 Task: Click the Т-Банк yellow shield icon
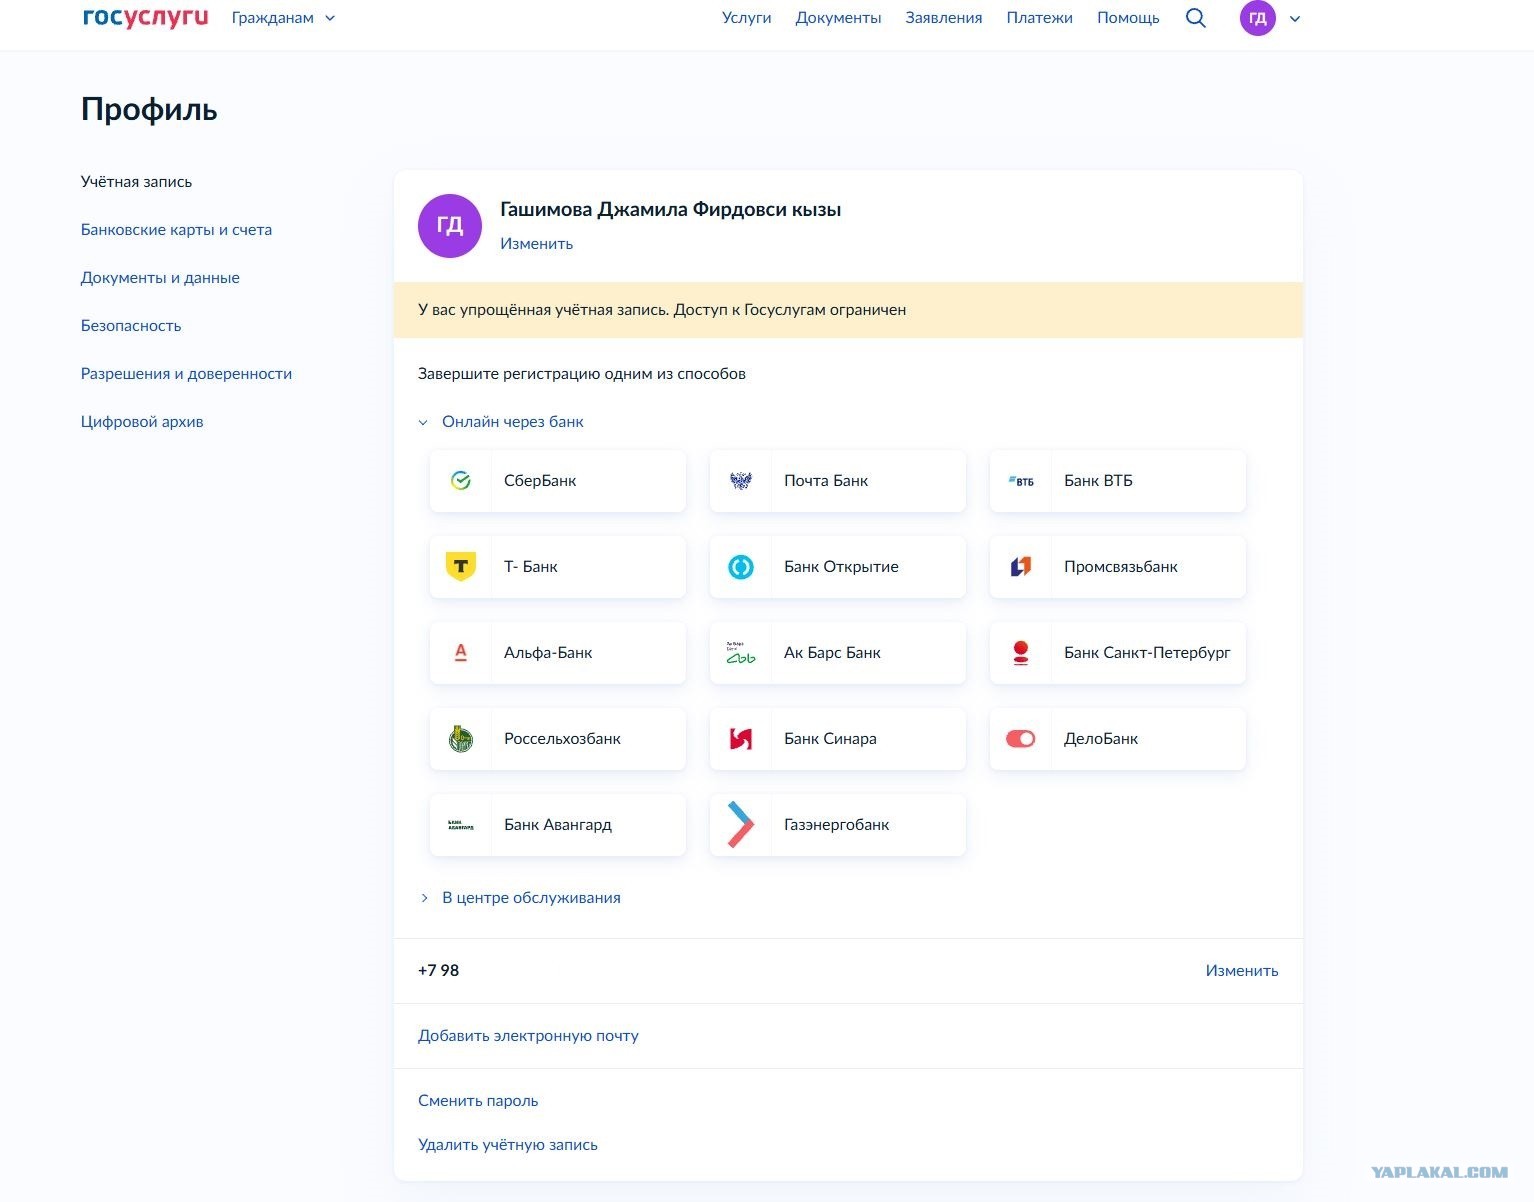pyautogui.click(x=461, y=567)
